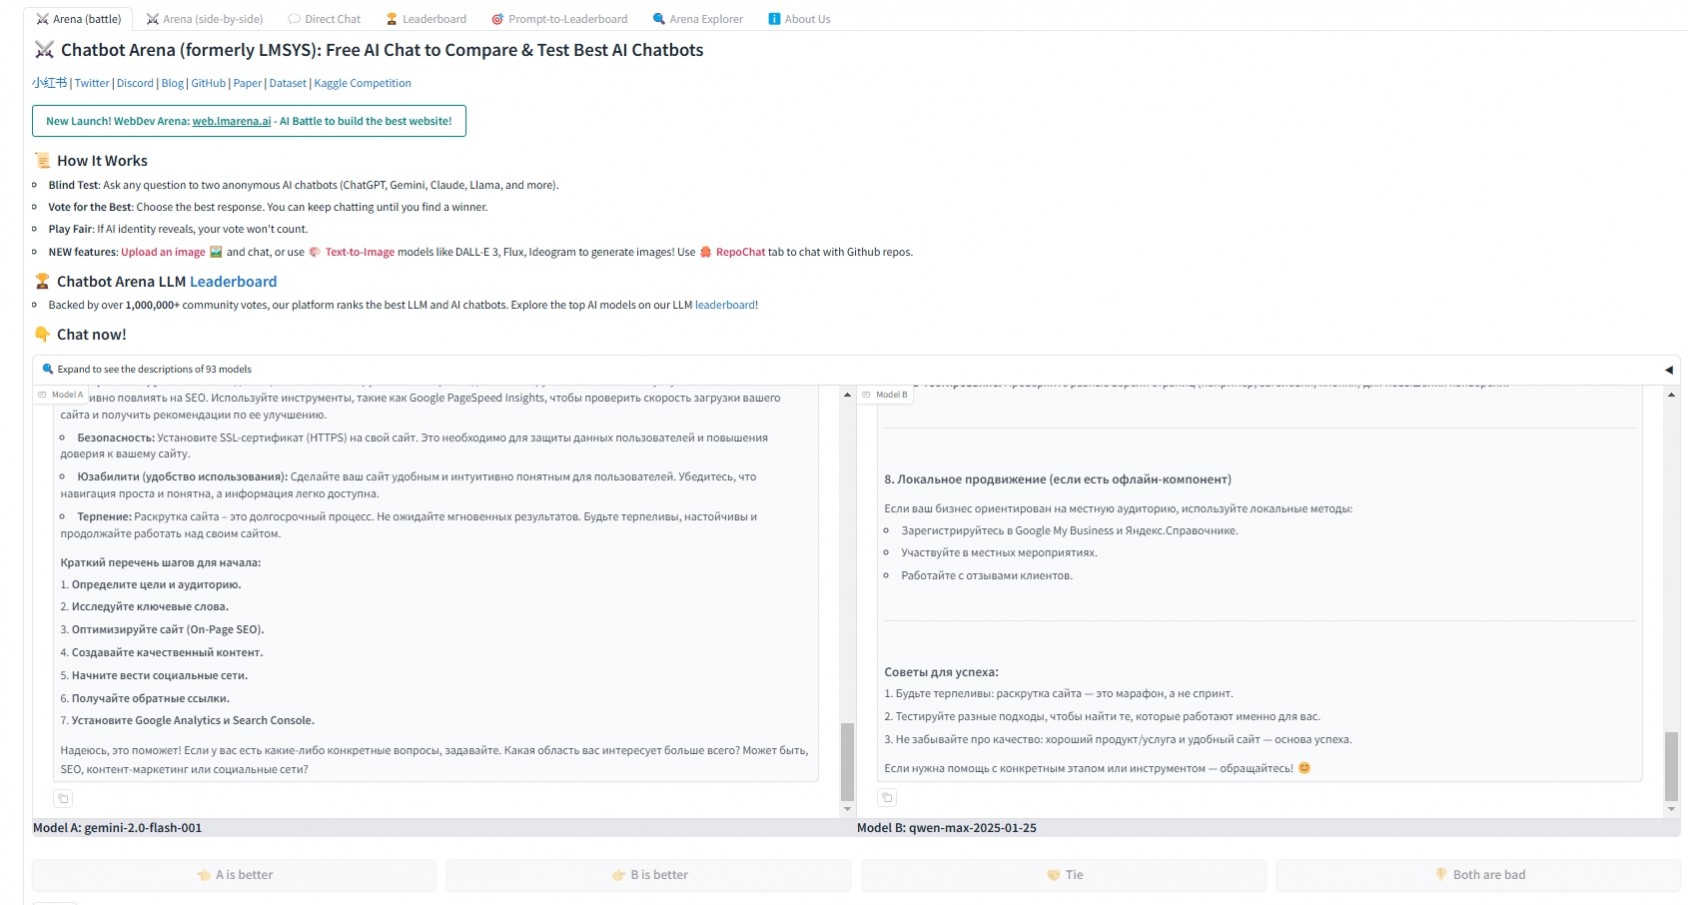The height and width of the screenshot is (905, 1688).
Task: Open the Leaderboard tab
Action: point(426,19)
